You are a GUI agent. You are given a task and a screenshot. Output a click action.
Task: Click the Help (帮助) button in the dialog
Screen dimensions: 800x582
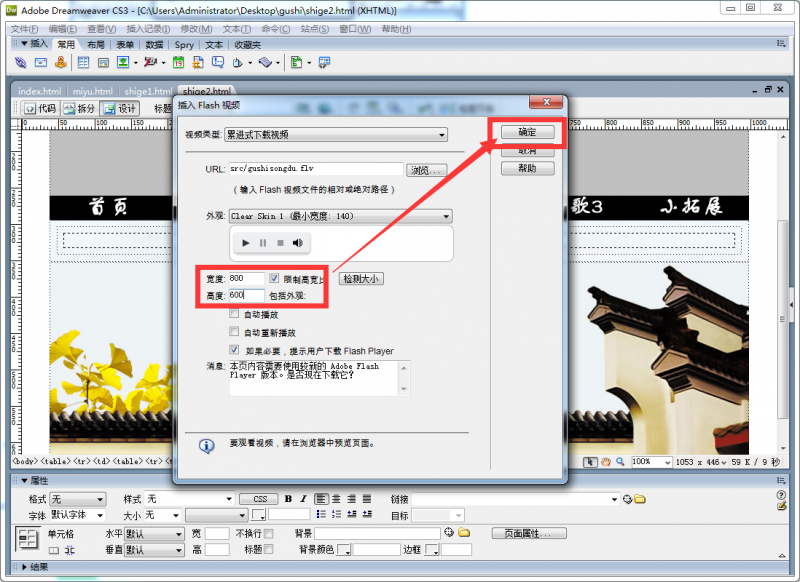[x=528, y=168]
